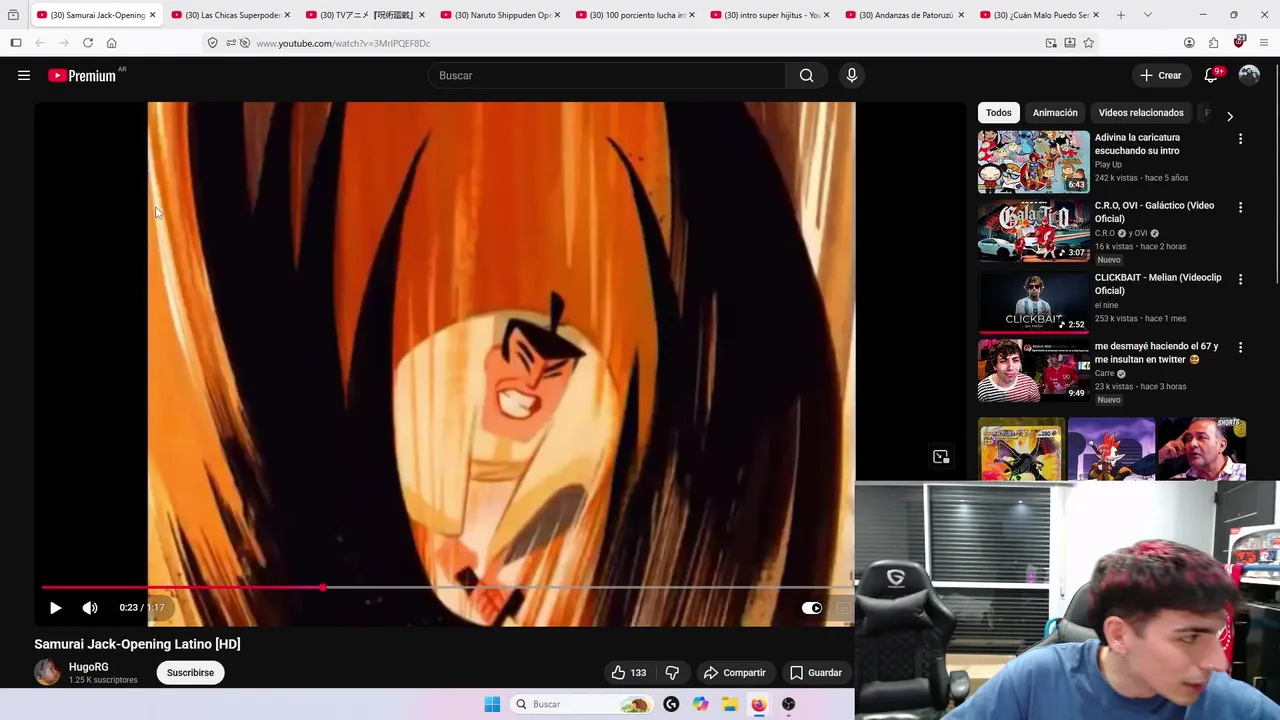
Task: Click the progress bar scrubber dot
Action: point(323,587)
